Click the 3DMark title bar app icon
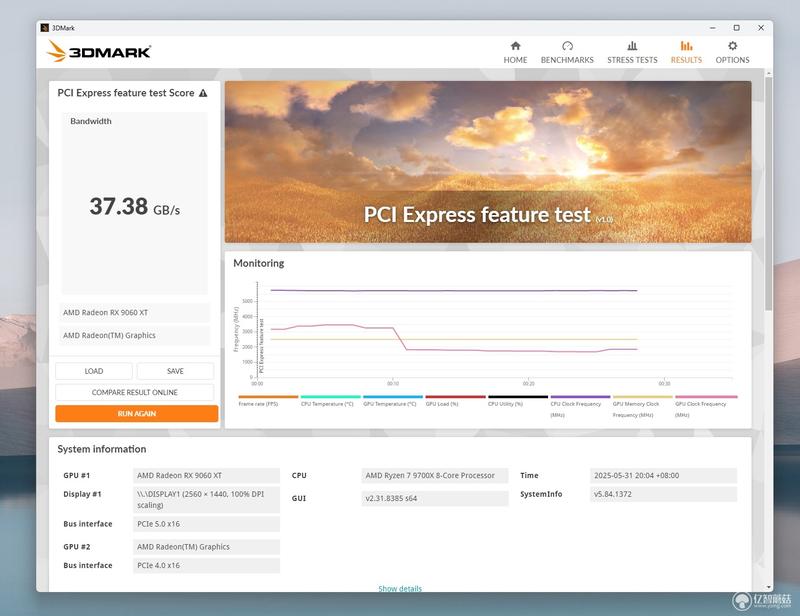 [x=44, y=28]
